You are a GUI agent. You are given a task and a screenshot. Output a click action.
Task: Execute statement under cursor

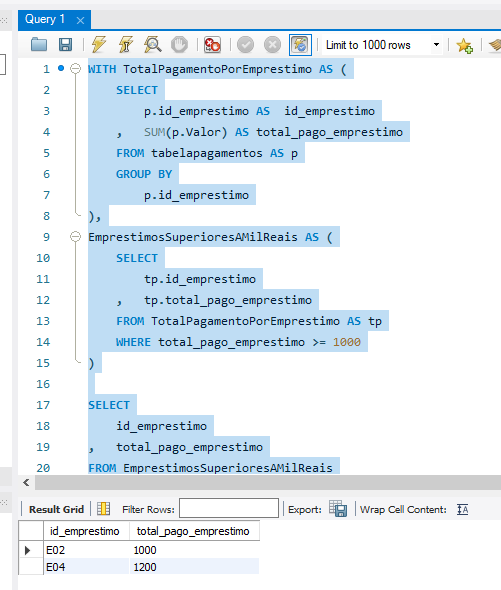[126, 45]
